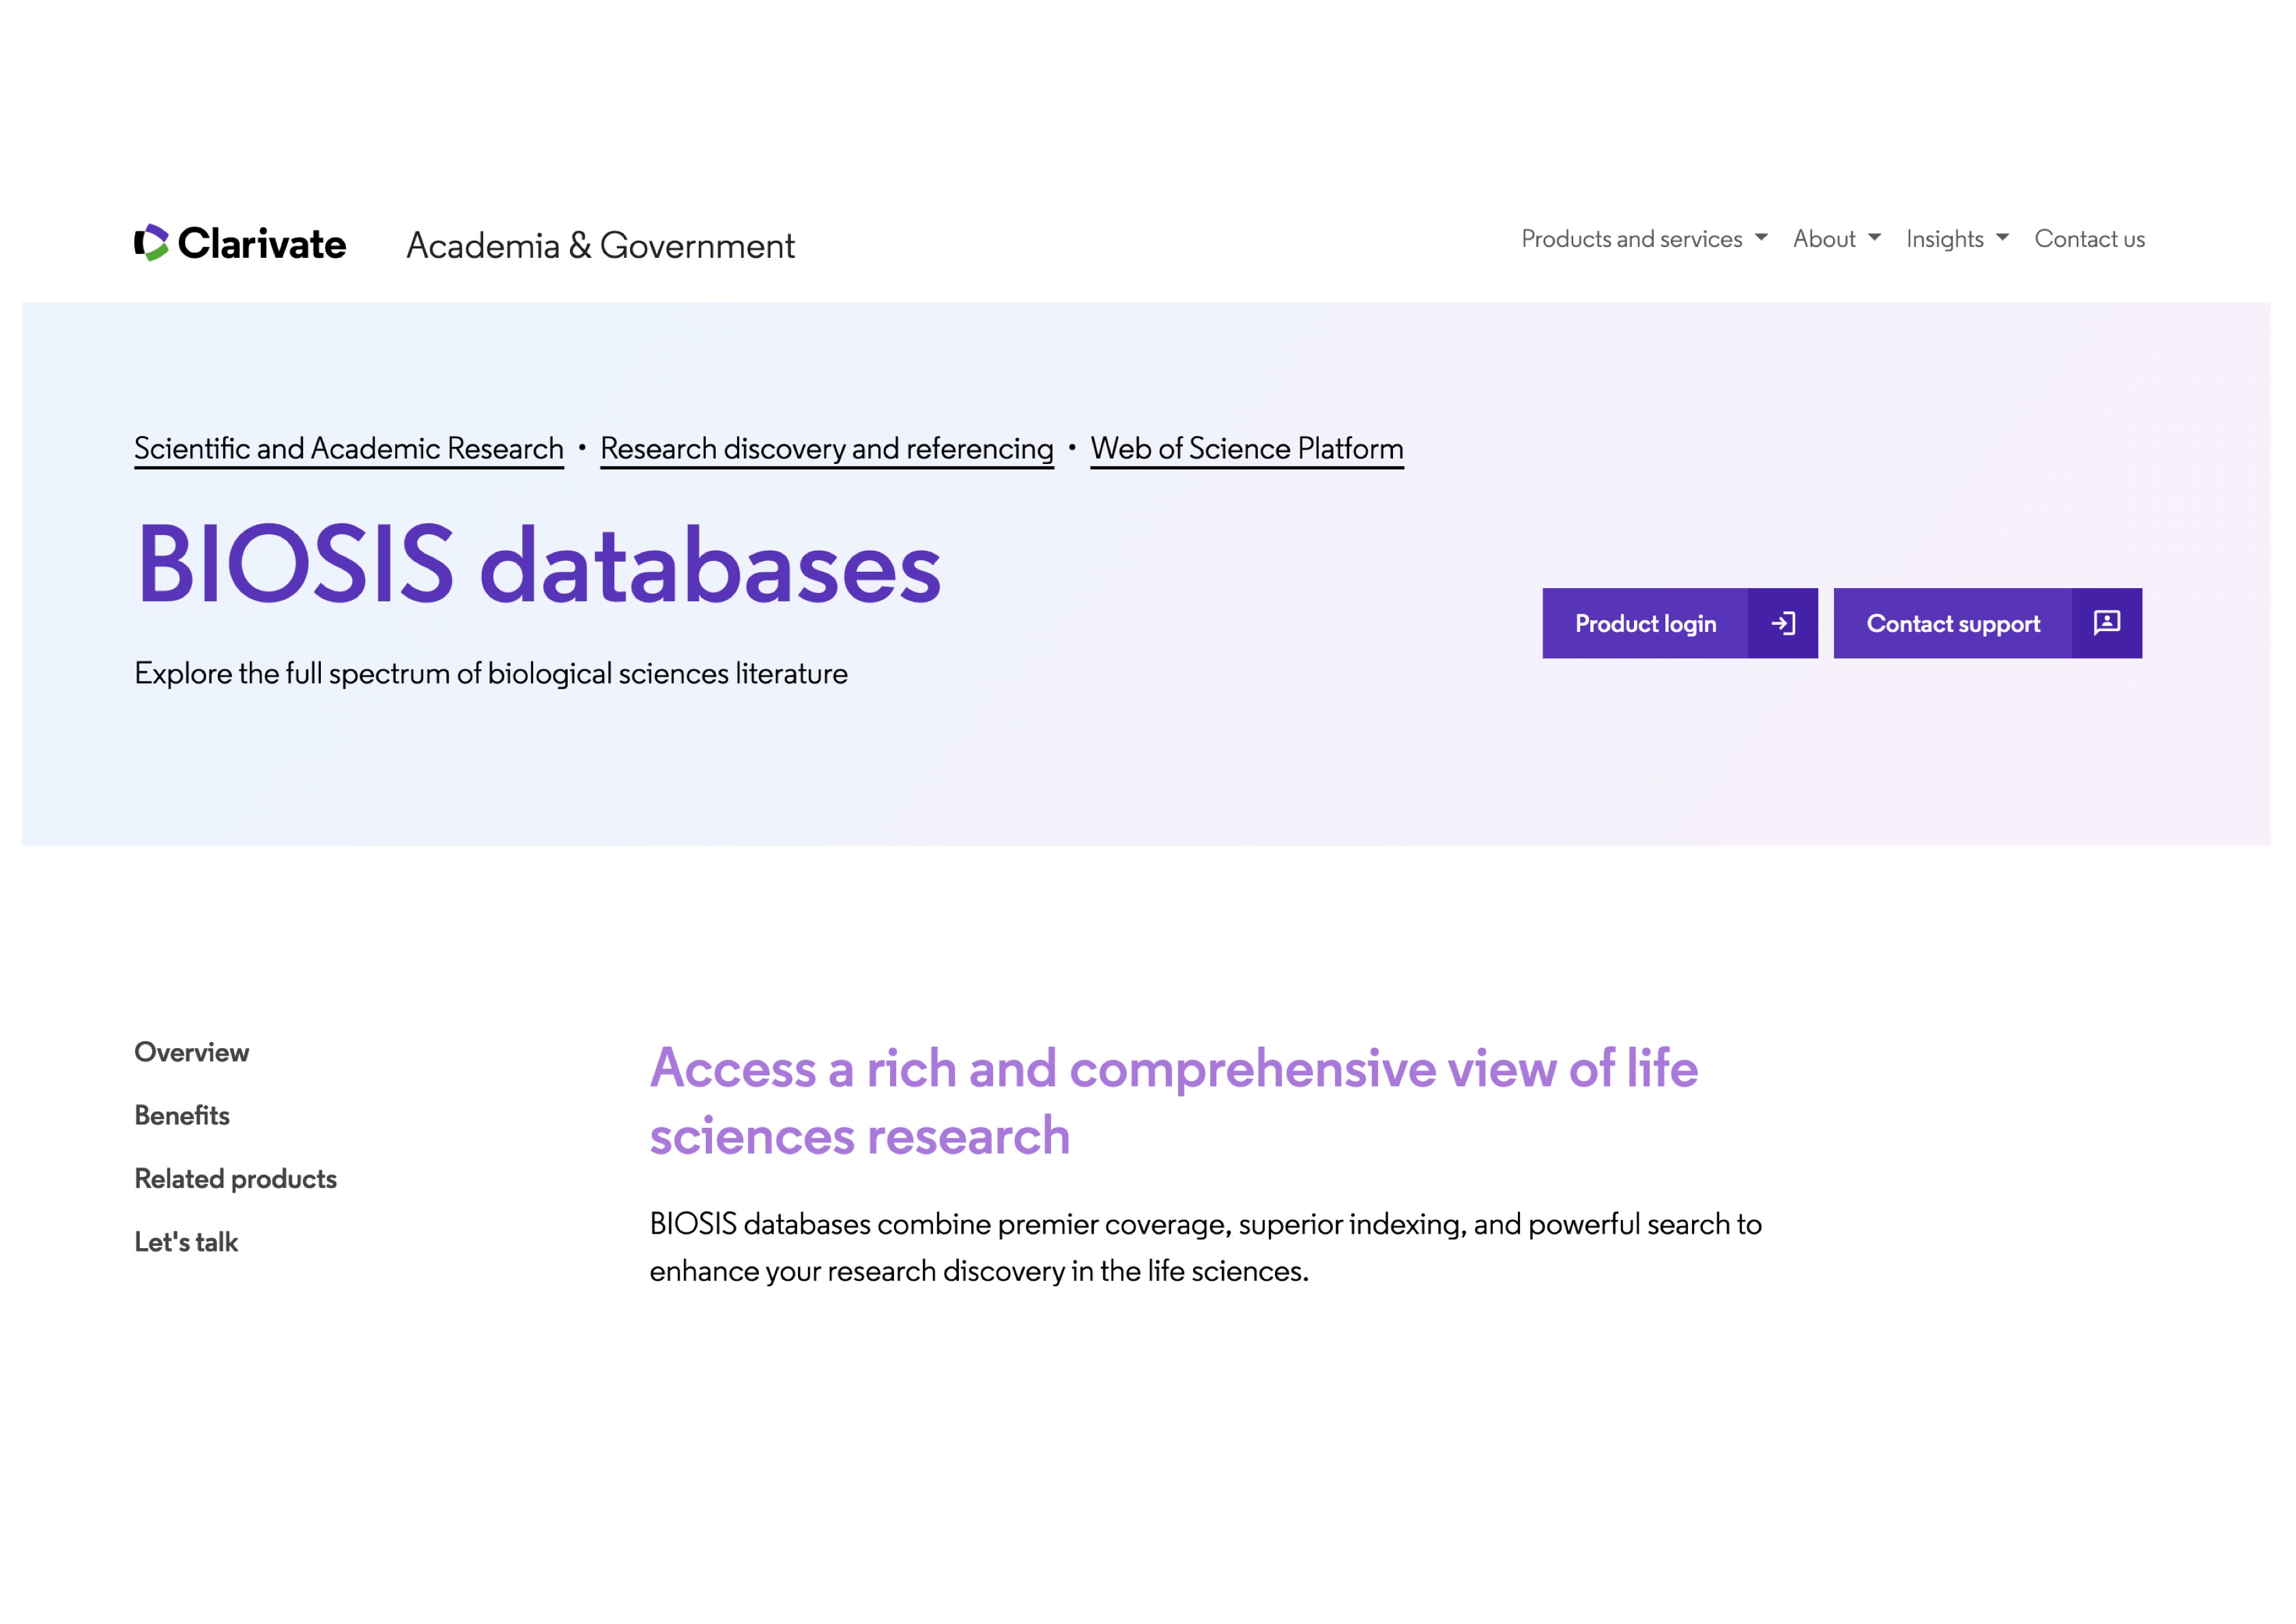Open the Scientific and Academic Research breadcrumb link
This screenshot has height=1624, width=2296.
point(348,448)
